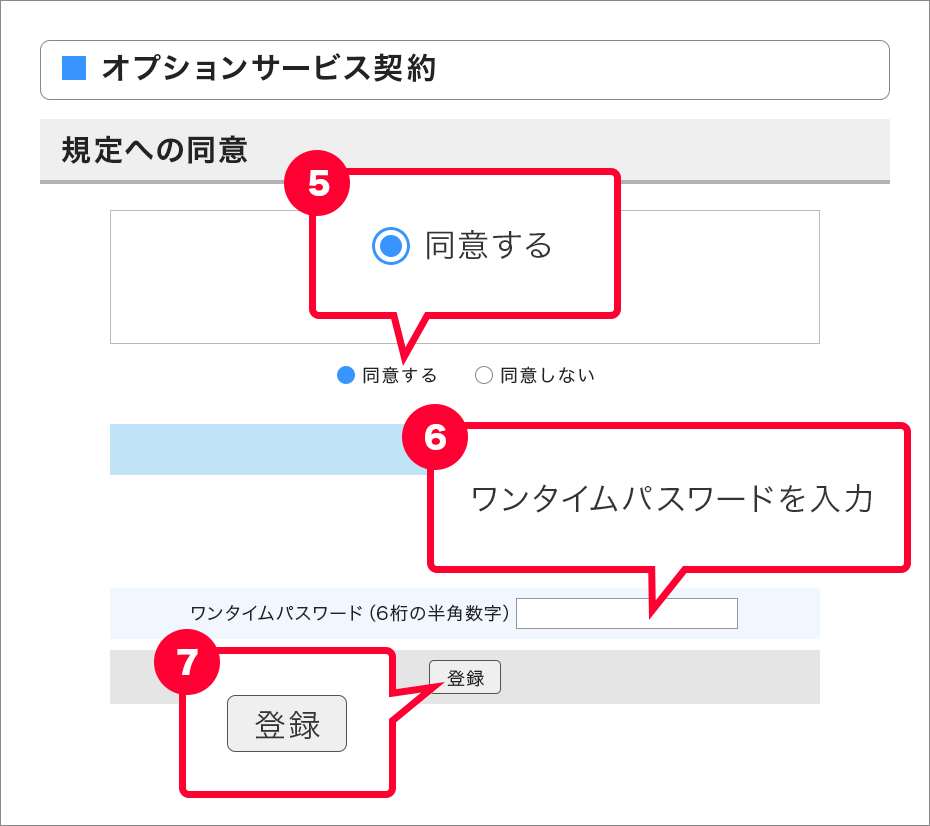The image size is (930, 826).
Task: Click the red step 7 badge
Action: (187, 662)
